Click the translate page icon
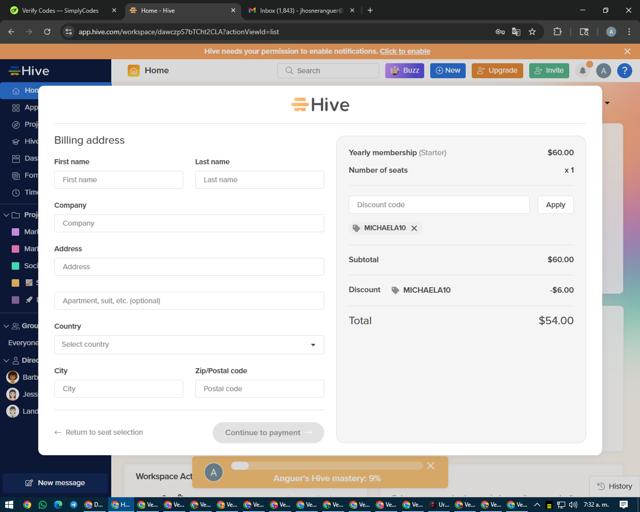Screen dimensions: 640x512 516,32
